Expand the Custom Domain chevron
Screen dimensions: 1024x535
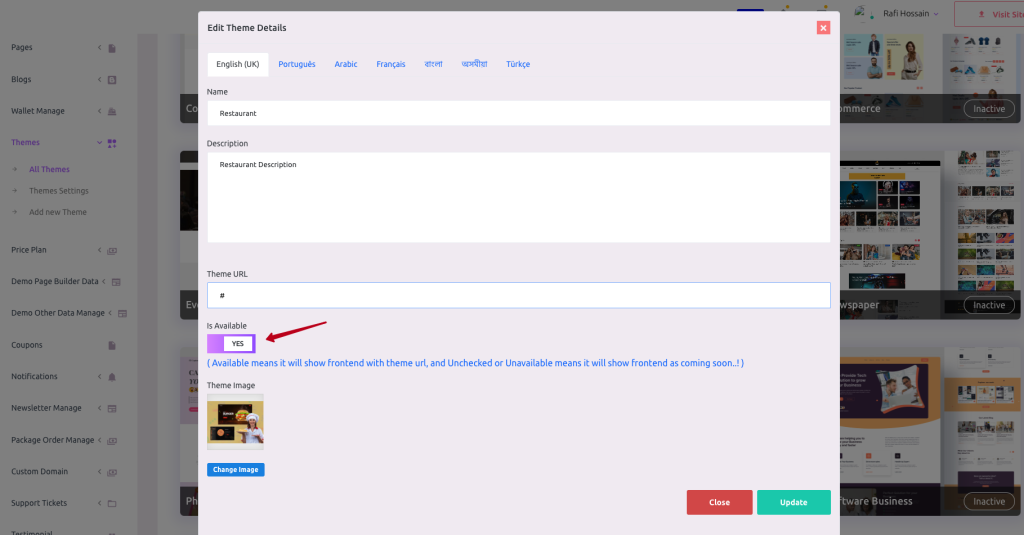click(x=99, y=472)
